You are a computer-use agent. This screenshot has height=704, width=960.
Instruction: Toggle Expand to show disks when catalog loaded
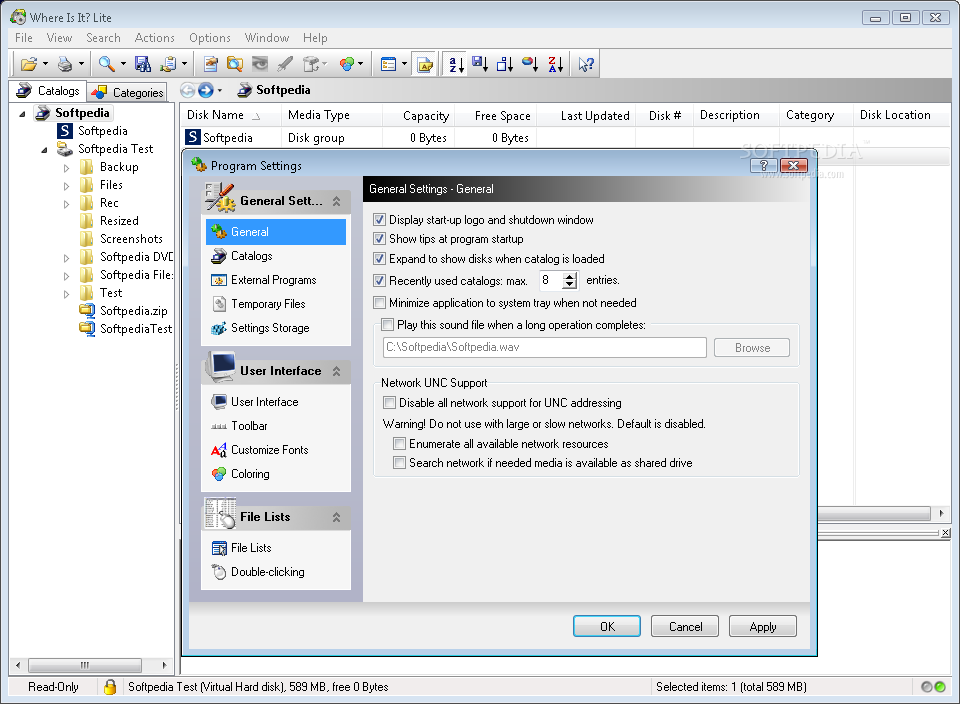pos(380,258)
